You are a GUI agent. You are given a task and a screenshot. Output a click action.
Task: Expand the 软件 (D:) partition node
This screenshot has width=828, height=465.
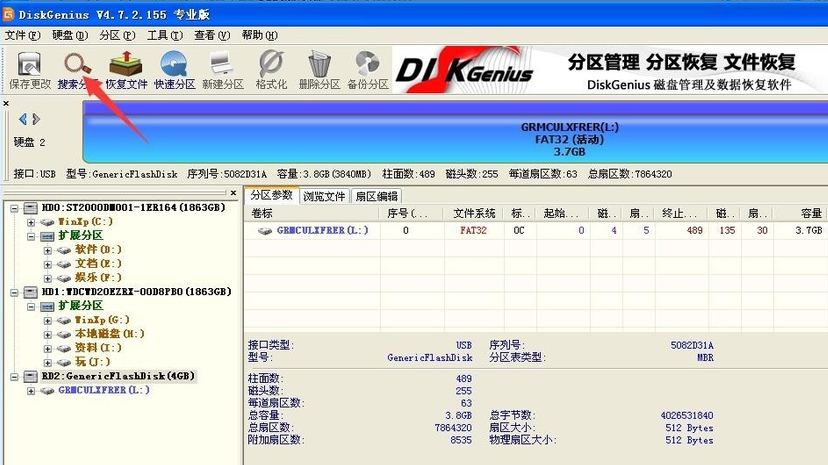click(48, 250)
